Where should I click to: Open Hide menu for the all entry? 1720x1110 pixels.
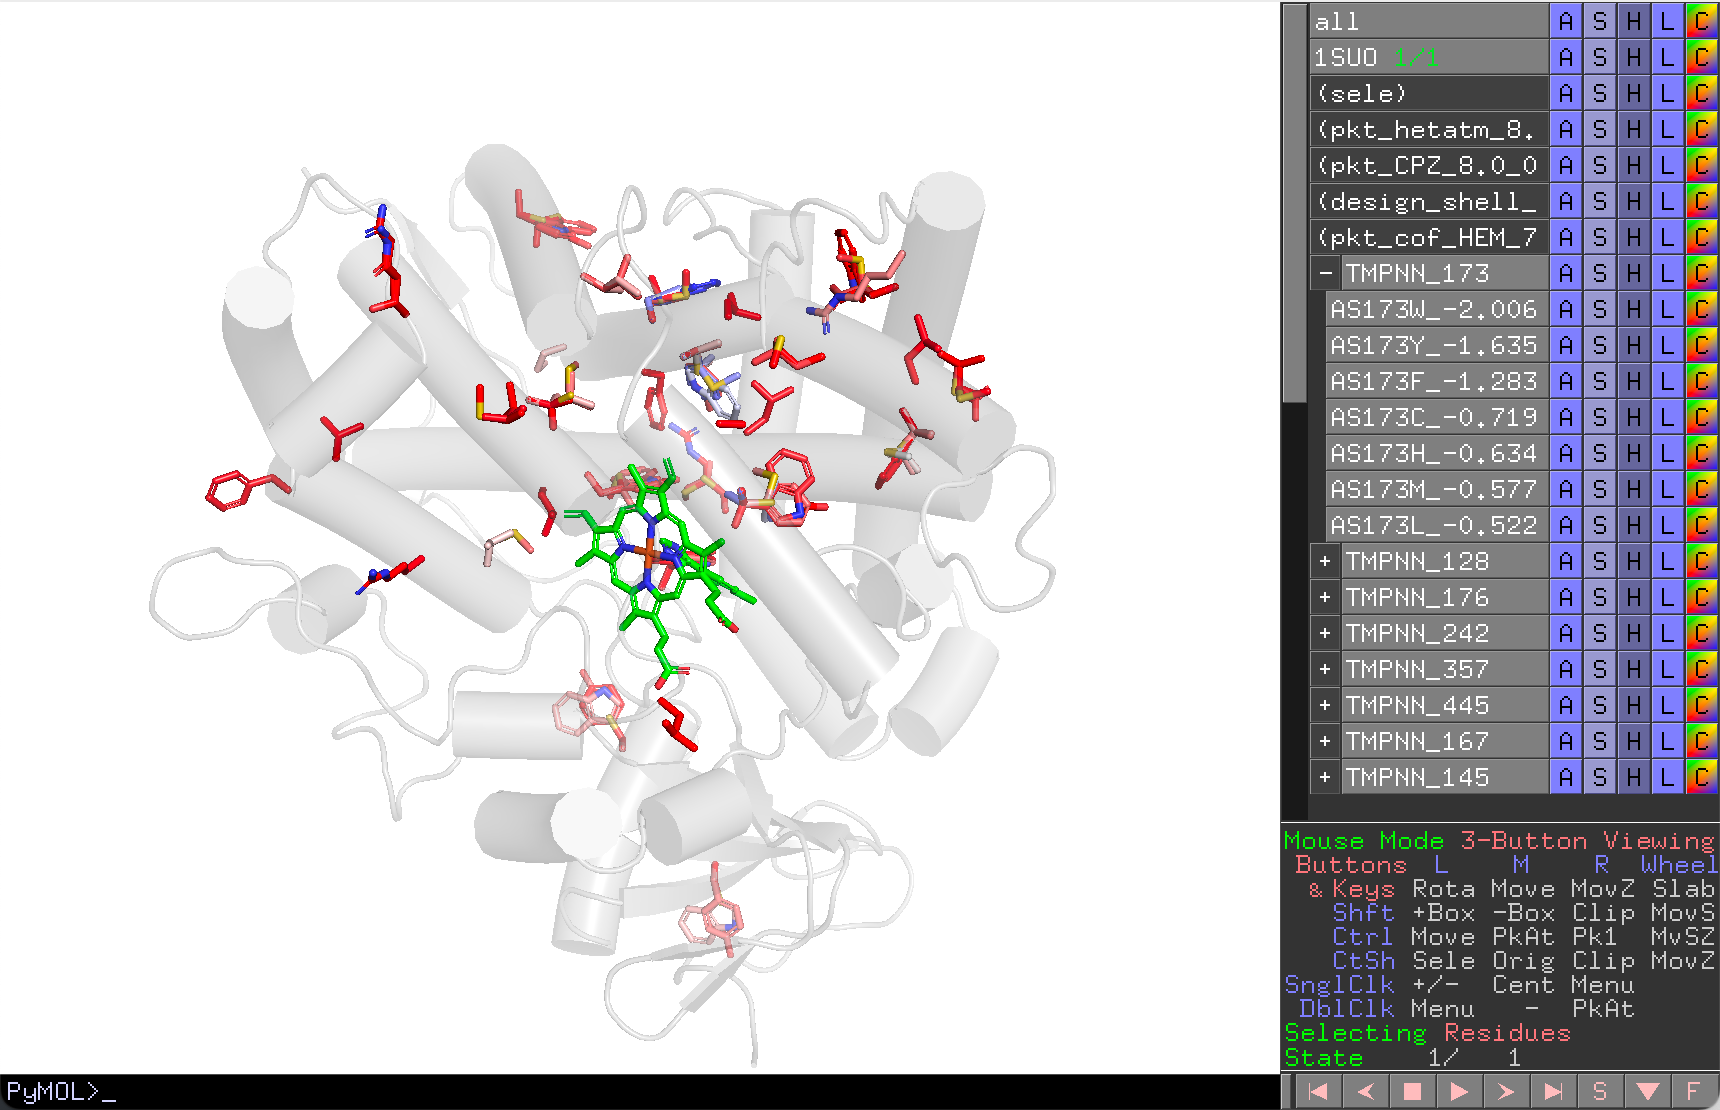click(x=1634, y=21)
